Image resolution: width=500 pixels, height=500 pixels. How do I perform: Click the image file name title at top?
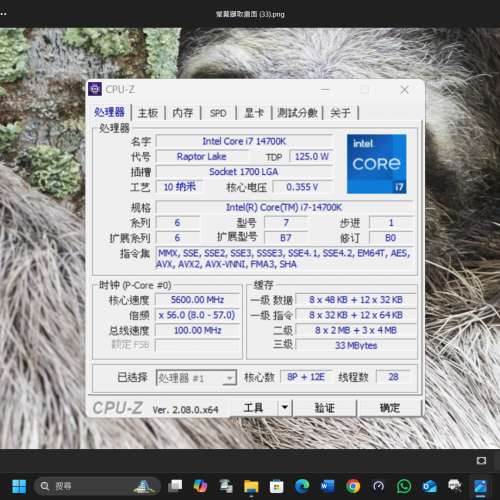250,14
